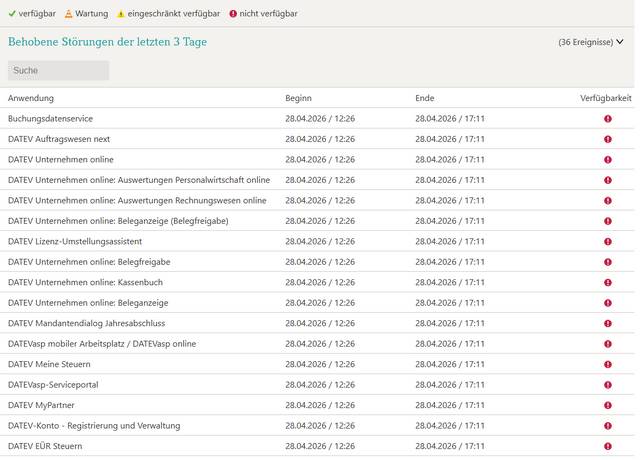This screenshot has width=640, height=460.
Task: Sort by the 'Ende' column header
Action: pyautogui.click(x=425, y=98)
